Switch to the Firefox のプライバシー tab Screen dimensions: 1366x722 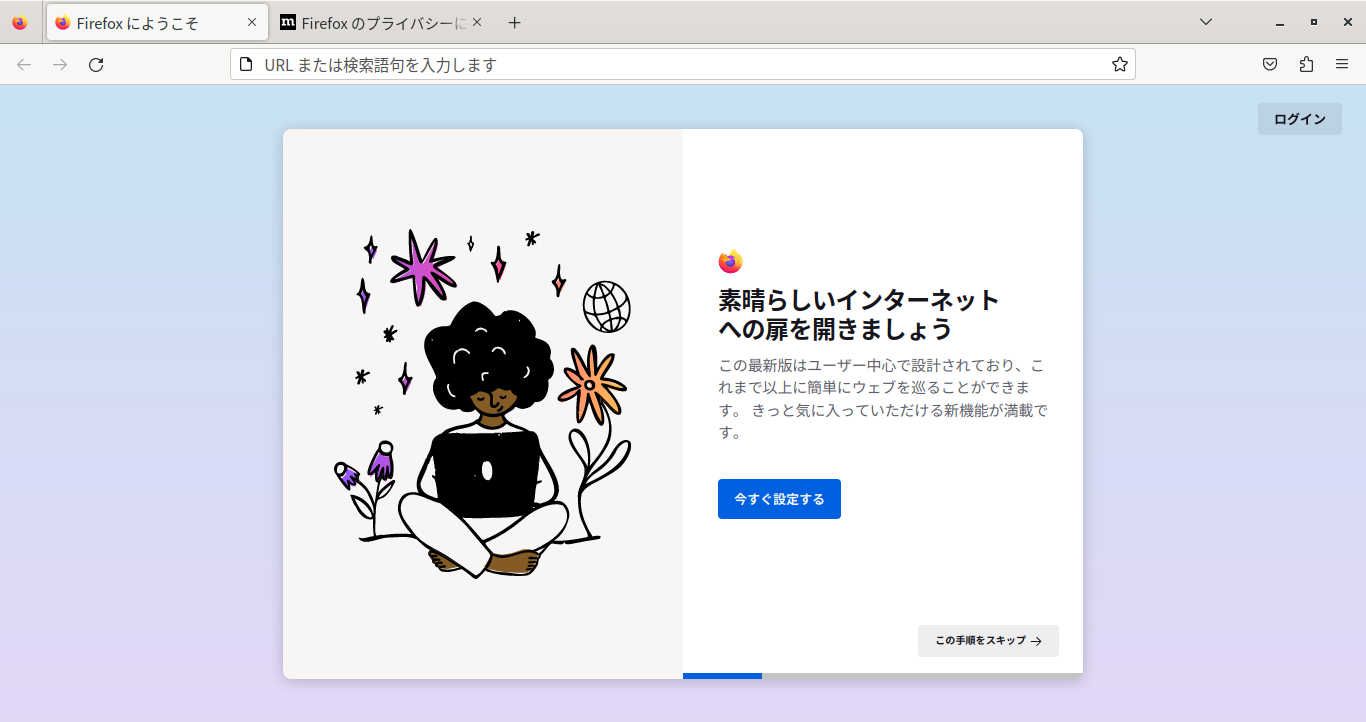[381, 22]
